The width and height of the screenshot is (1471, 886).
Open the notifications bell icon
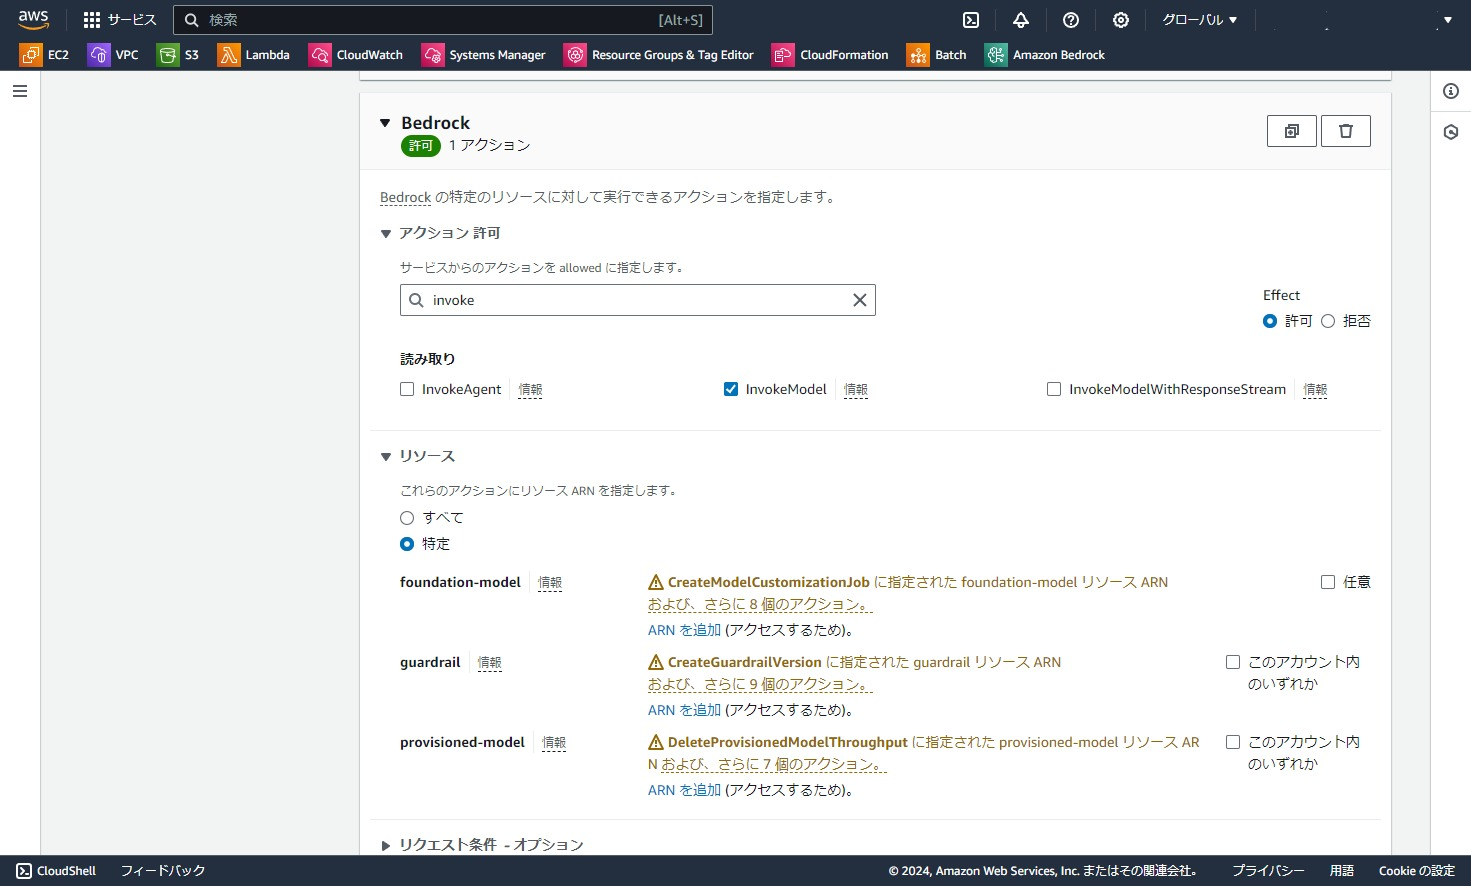coord(1021,20)
